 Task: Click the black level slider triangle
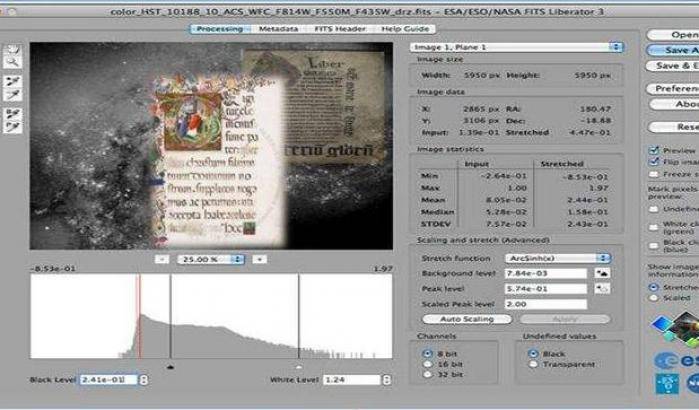[x=170, y=367]
